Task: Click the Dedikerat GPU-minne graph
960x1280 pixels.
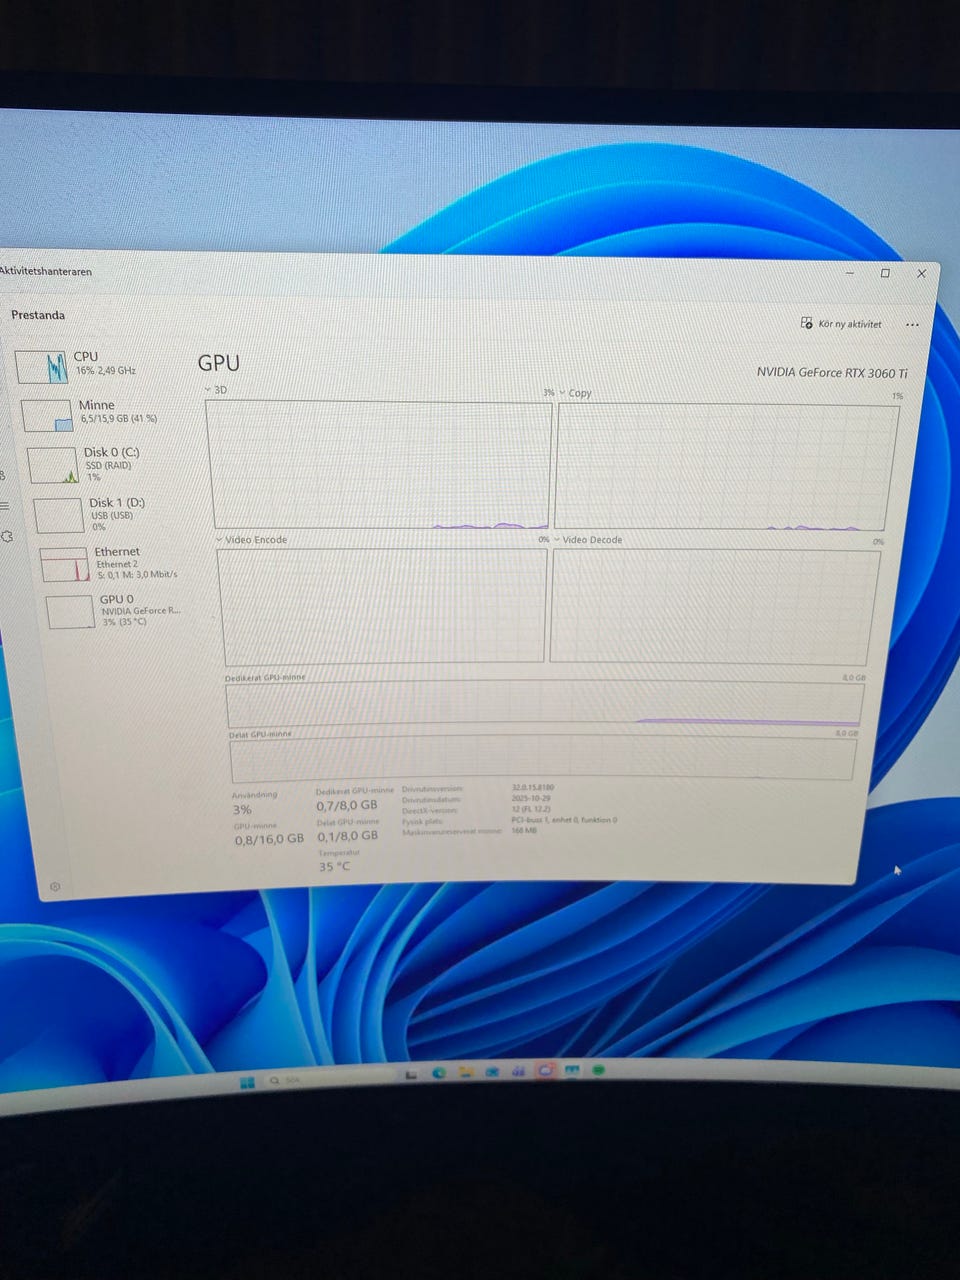Action: pyautogui.click(x=544, y=704)
